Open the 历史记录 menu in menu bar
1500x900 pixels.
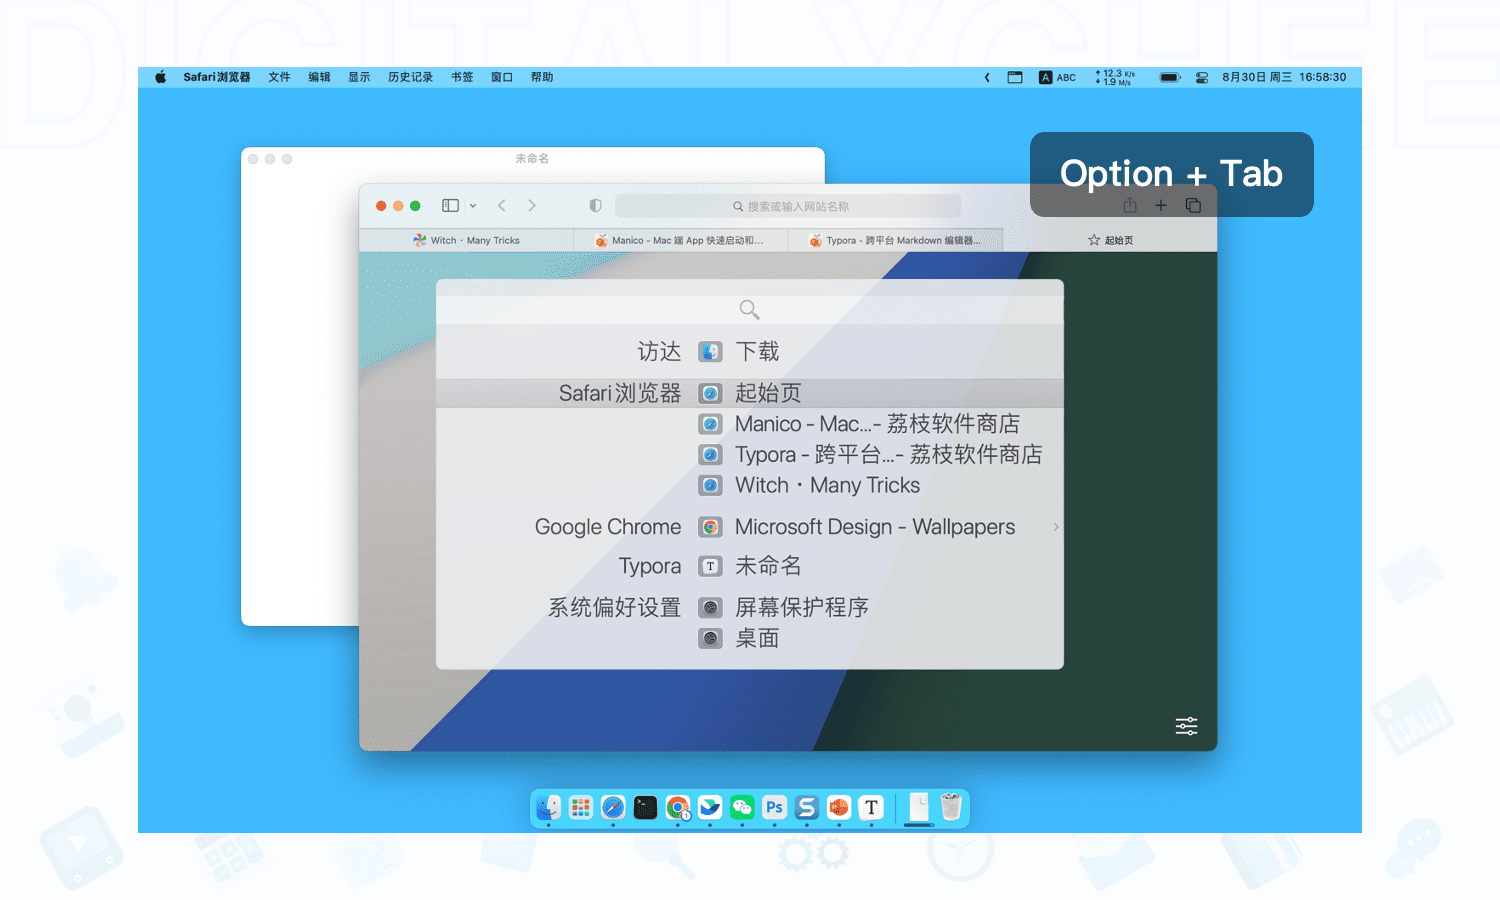point(410,77)
